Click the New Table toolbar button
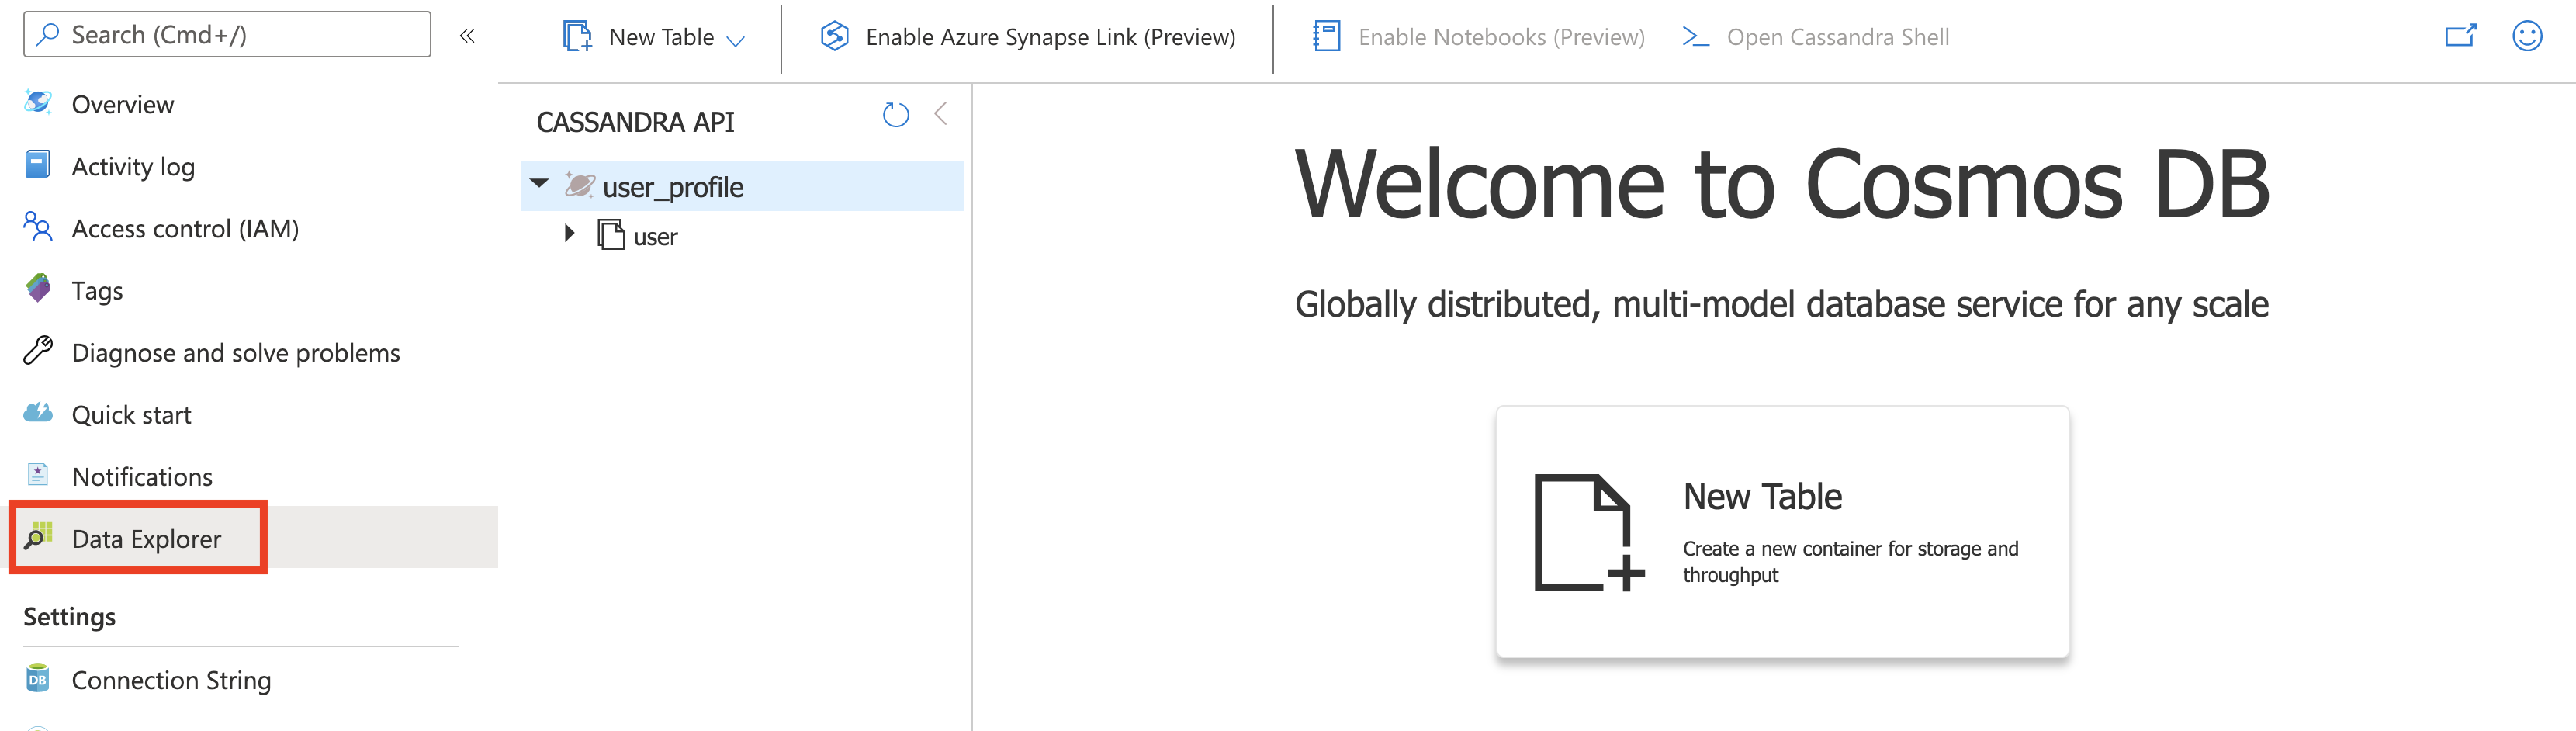The image size is (2576, 731). pos(654,37)
